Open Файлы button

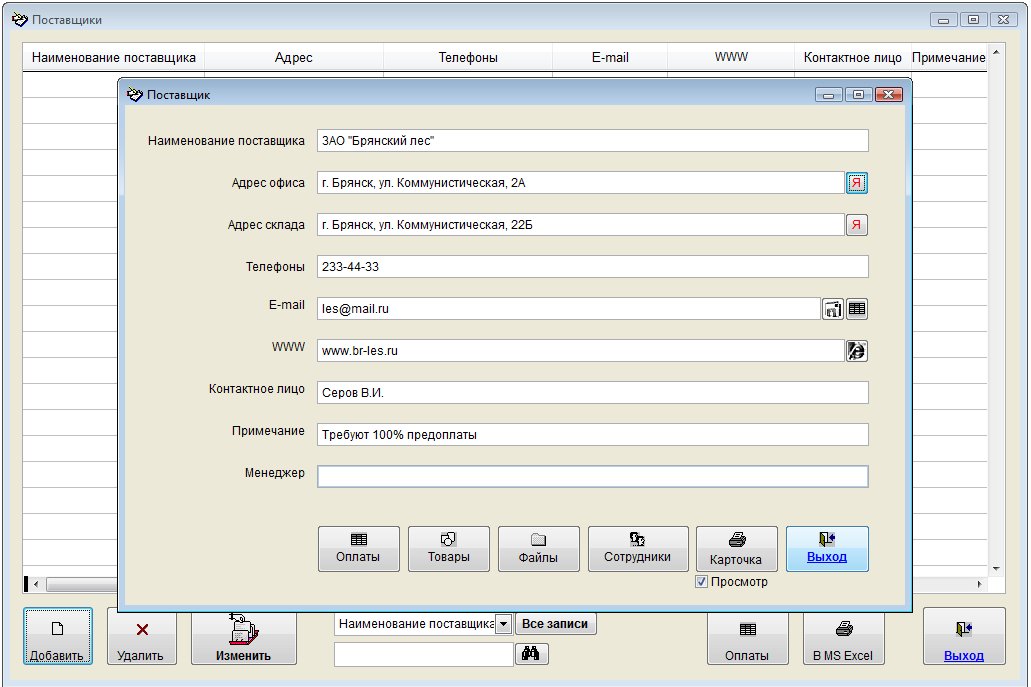coord(539,549)
